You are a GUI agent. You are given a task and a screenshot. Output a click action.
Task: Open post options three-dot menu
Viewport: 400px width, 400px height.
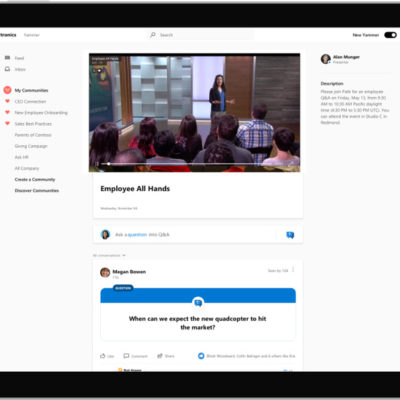[293, 270]
